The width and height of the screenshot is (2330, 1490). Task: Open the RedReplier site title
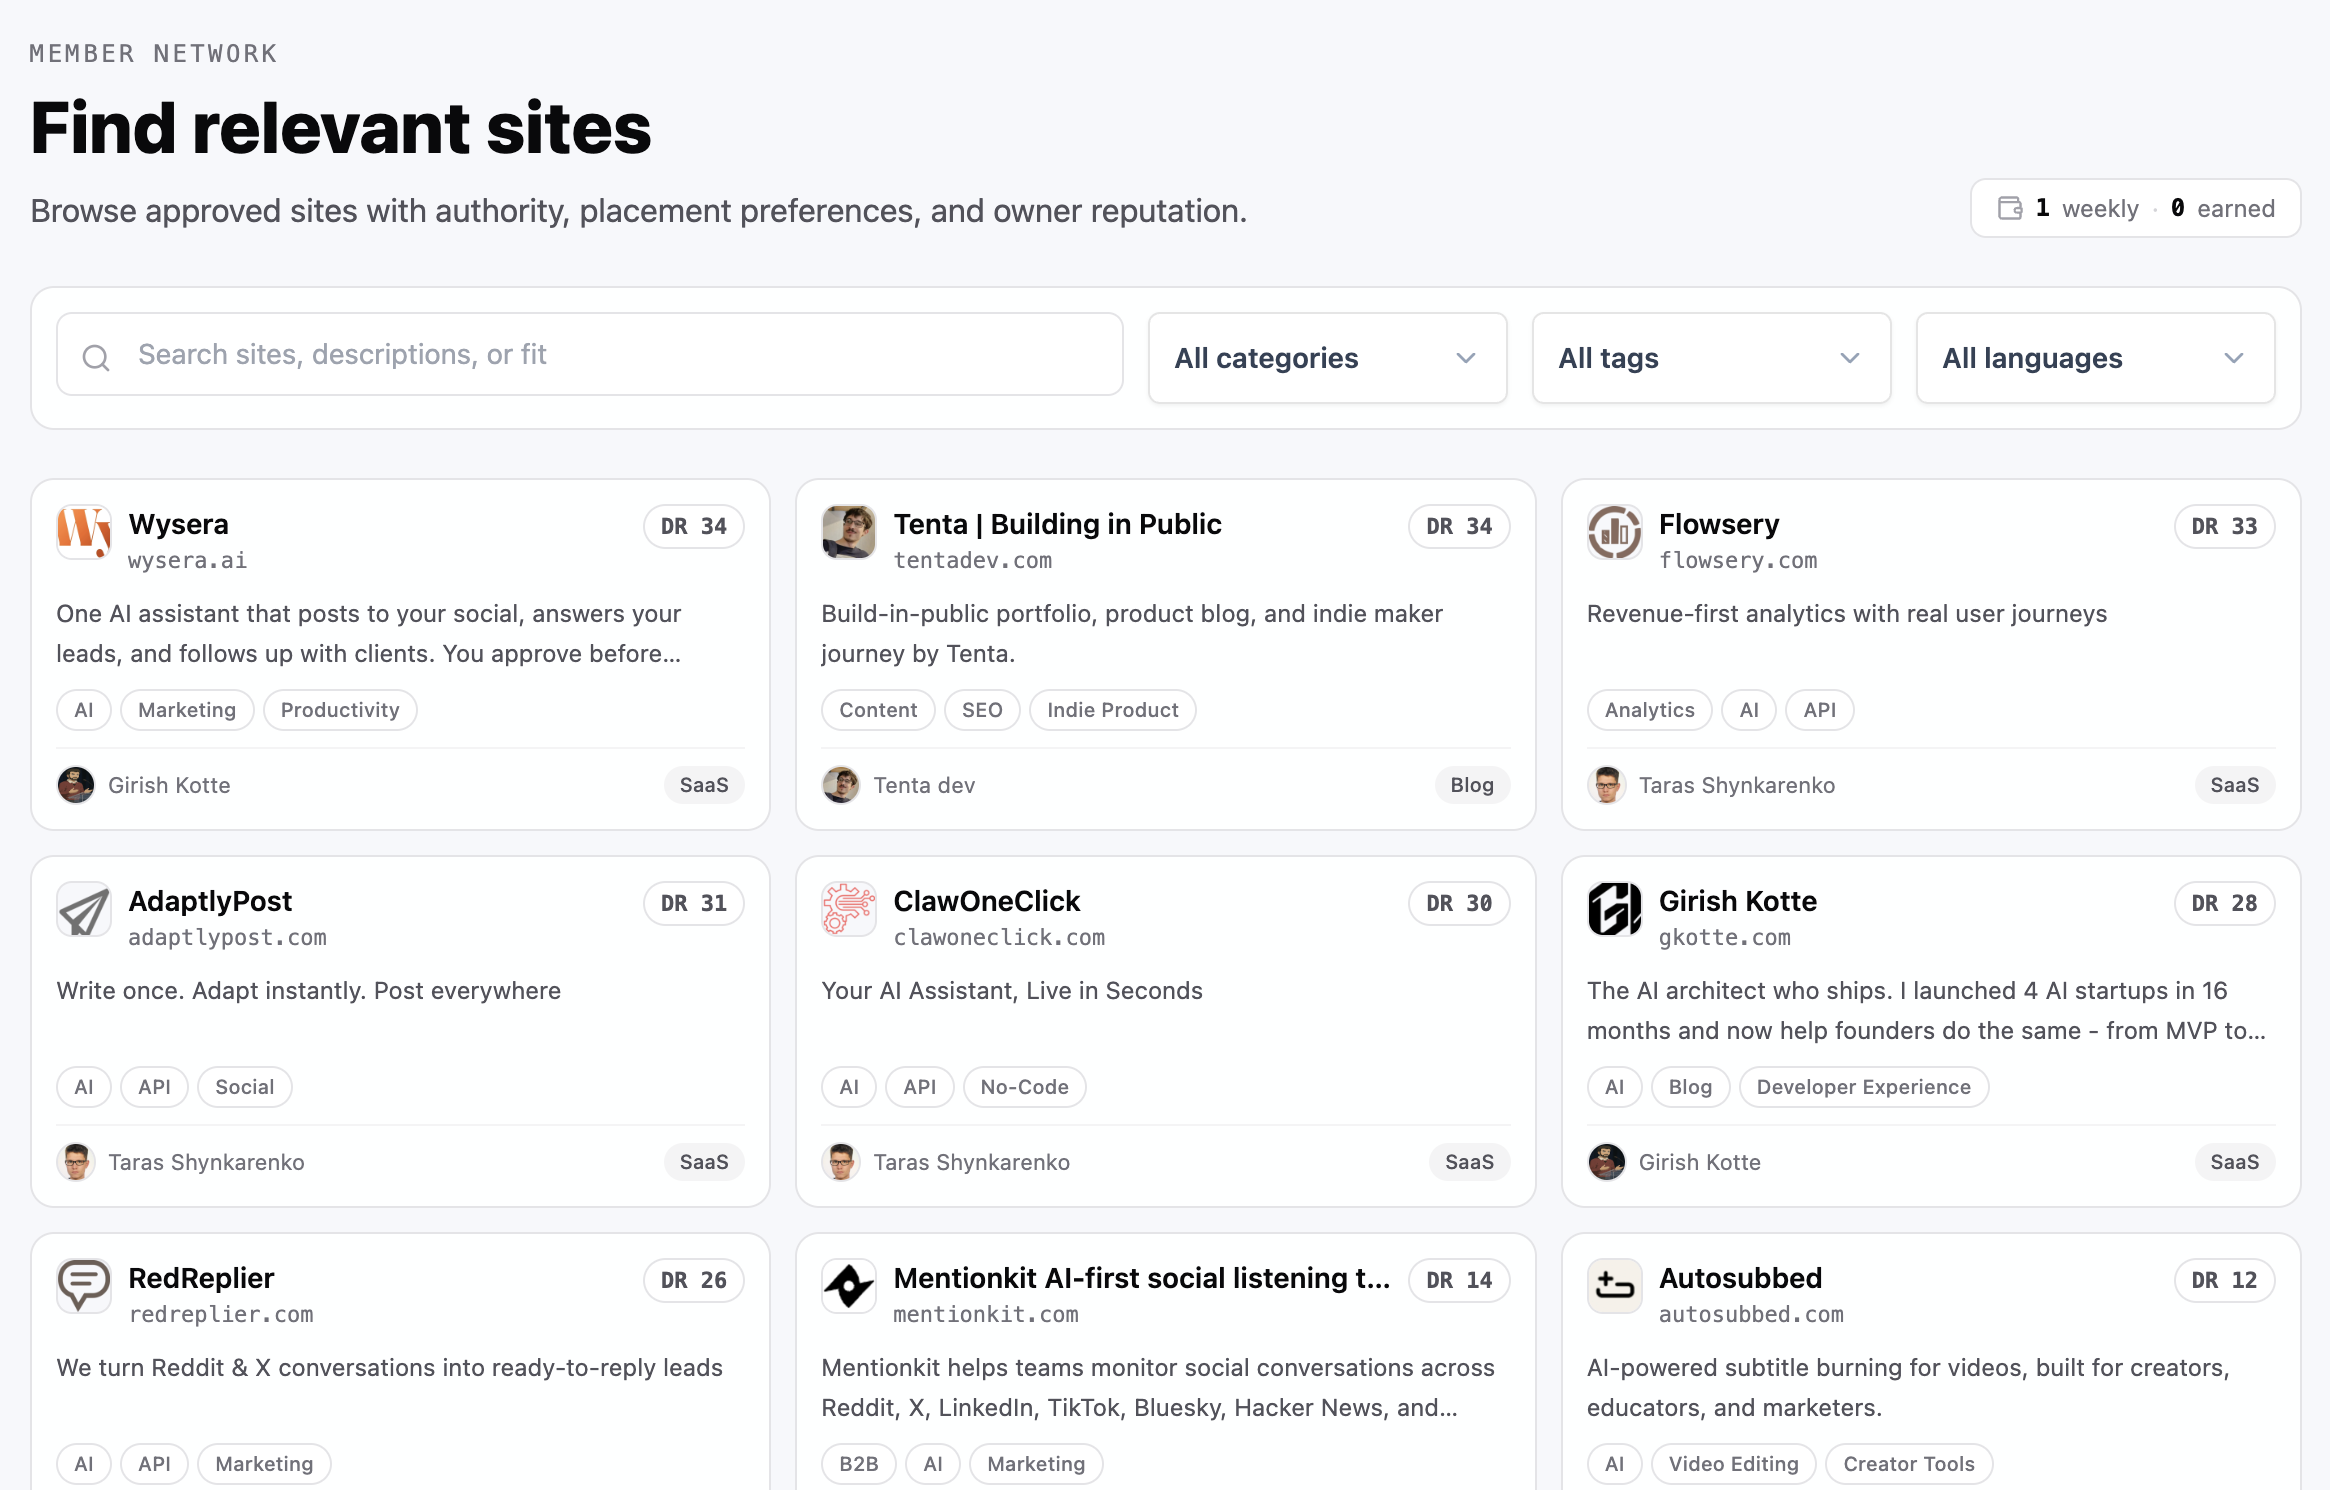pos(201,1278)
